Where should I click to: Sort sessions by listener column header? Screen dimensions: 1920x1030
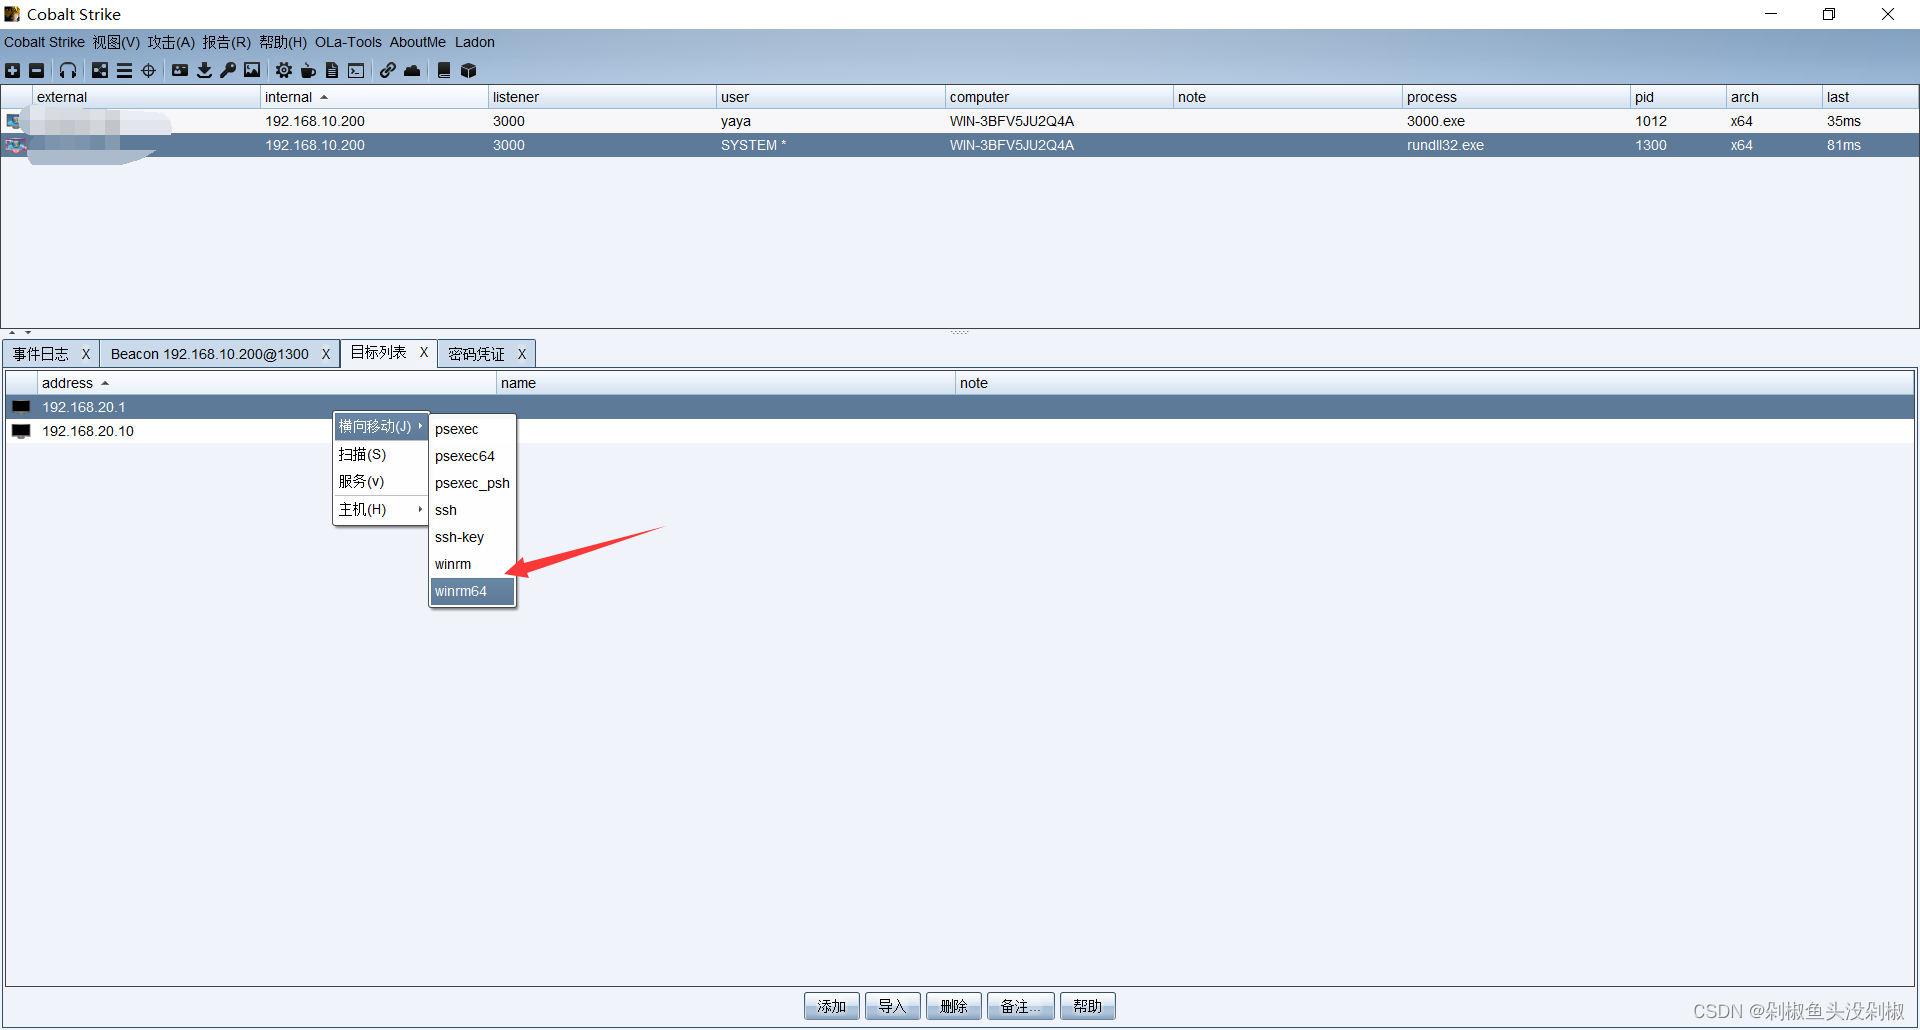[602, 97]
